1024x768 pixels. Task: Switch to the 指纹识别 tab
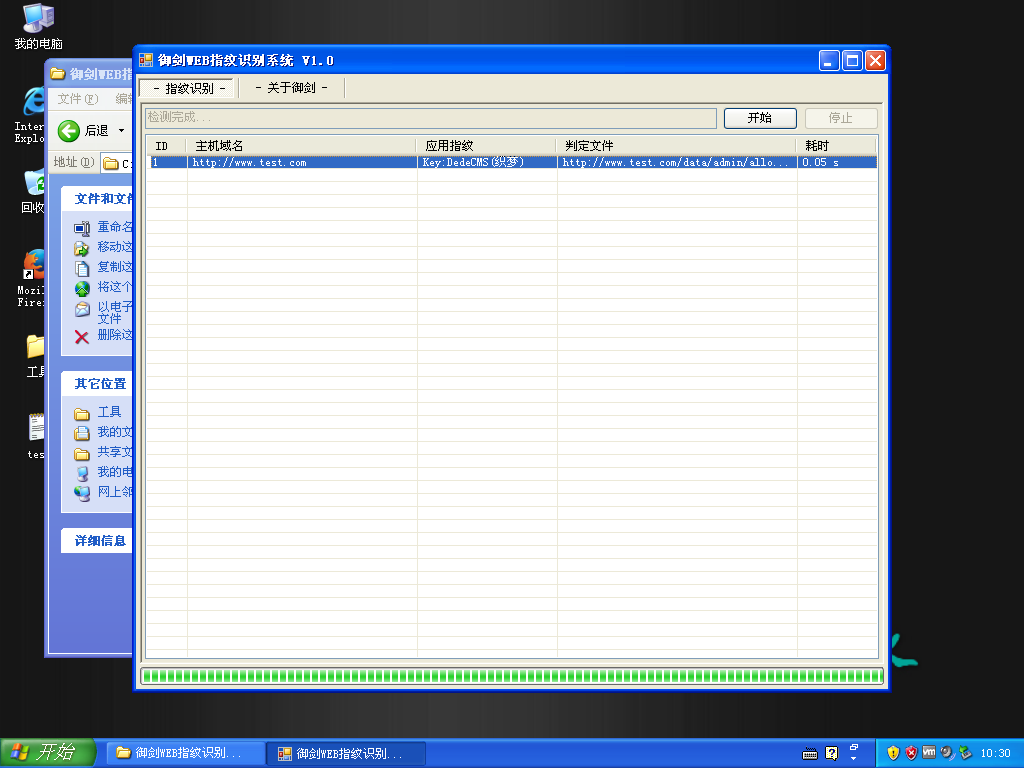(189, 88)
